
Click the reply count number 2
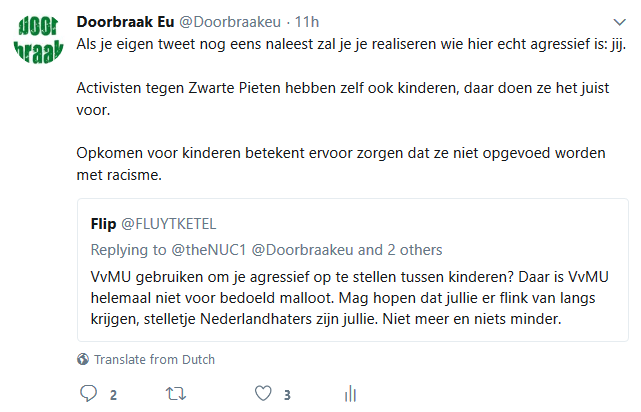113,395
